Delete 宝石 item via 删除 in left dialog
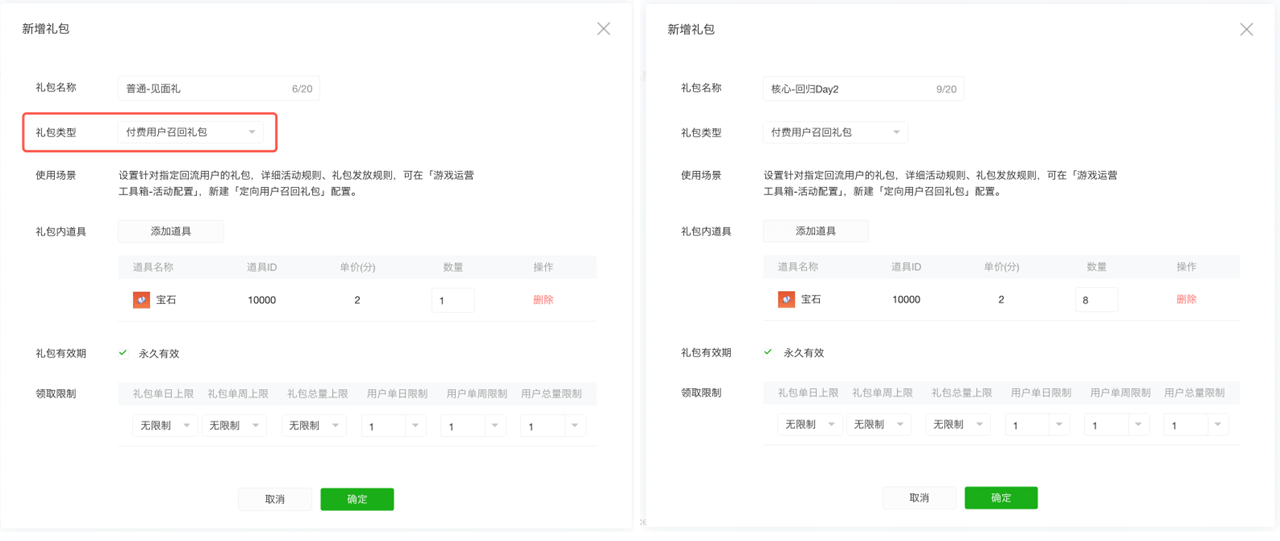 click(x=543, y=300)
